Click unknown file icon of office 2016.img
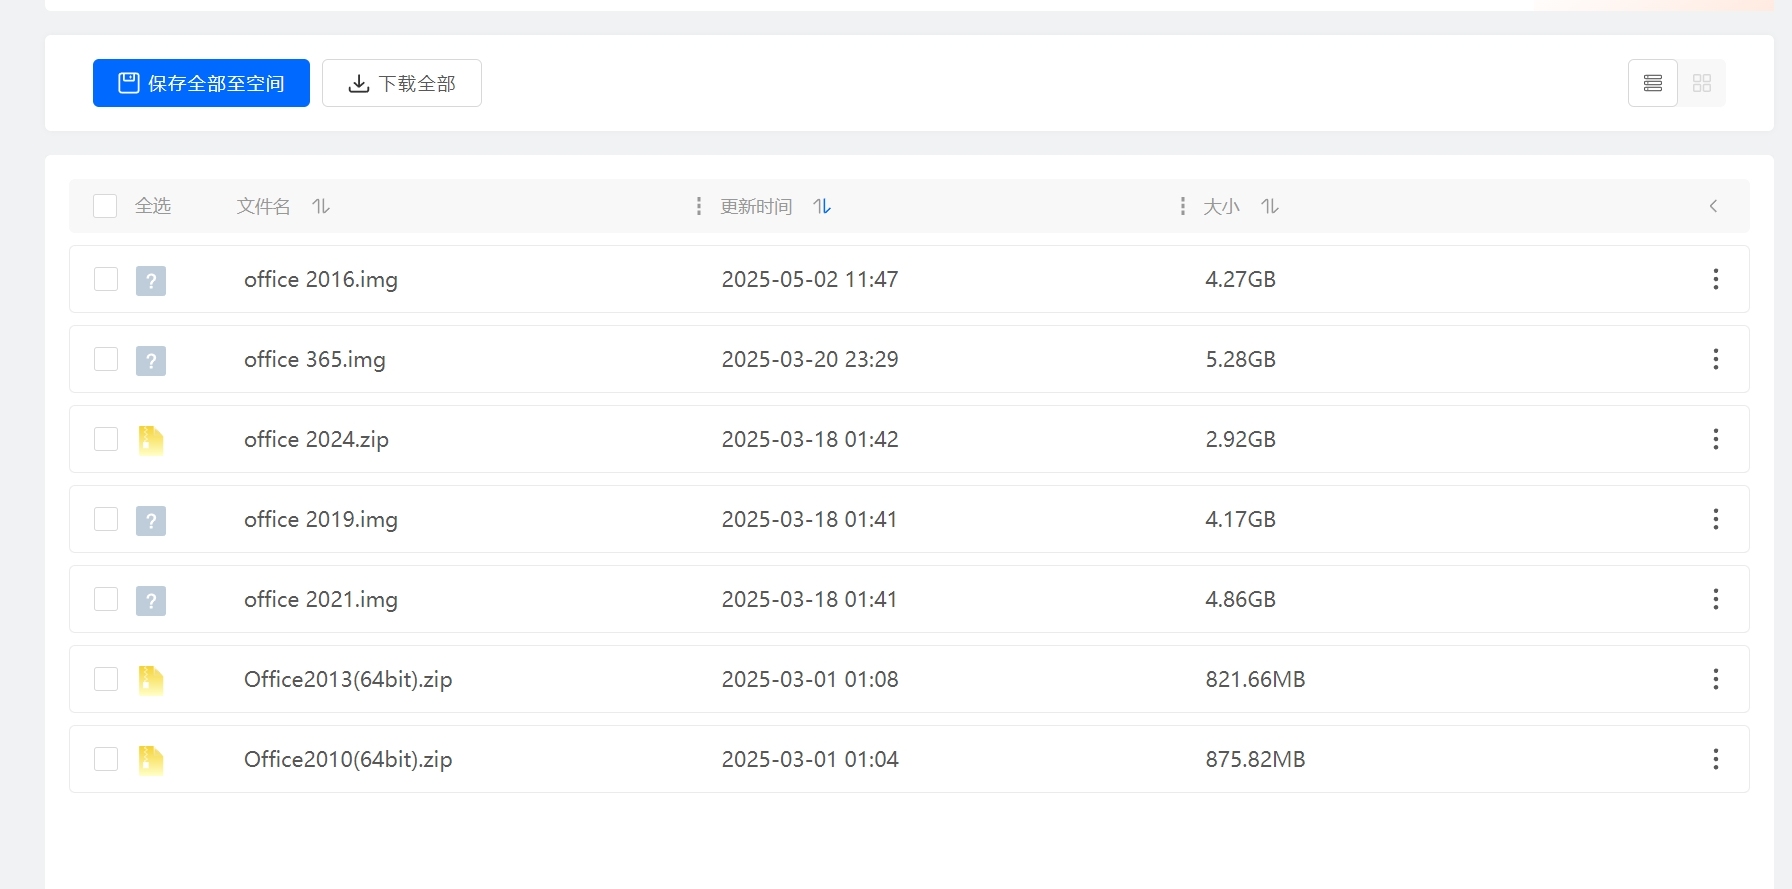Image resolution: width=1792 pixels, height=889 pixels. [x=151, y=280]
